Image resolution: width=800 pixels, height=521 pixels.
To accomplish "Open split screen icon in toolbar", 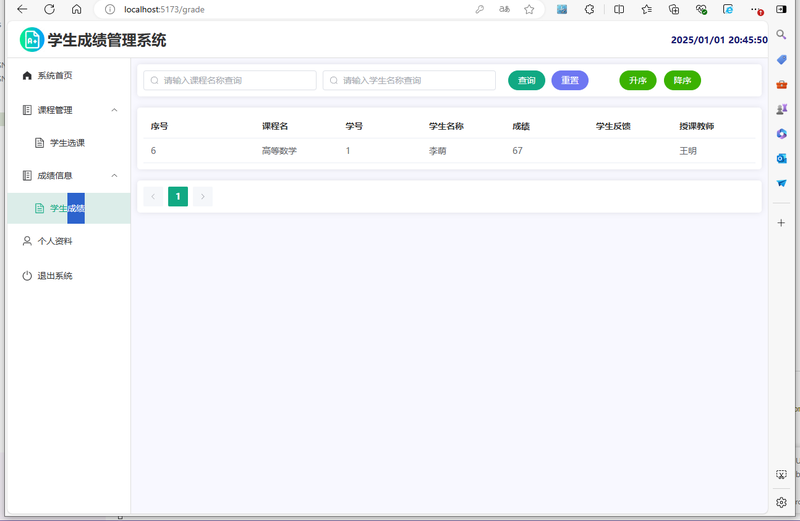I will (619, 9).
